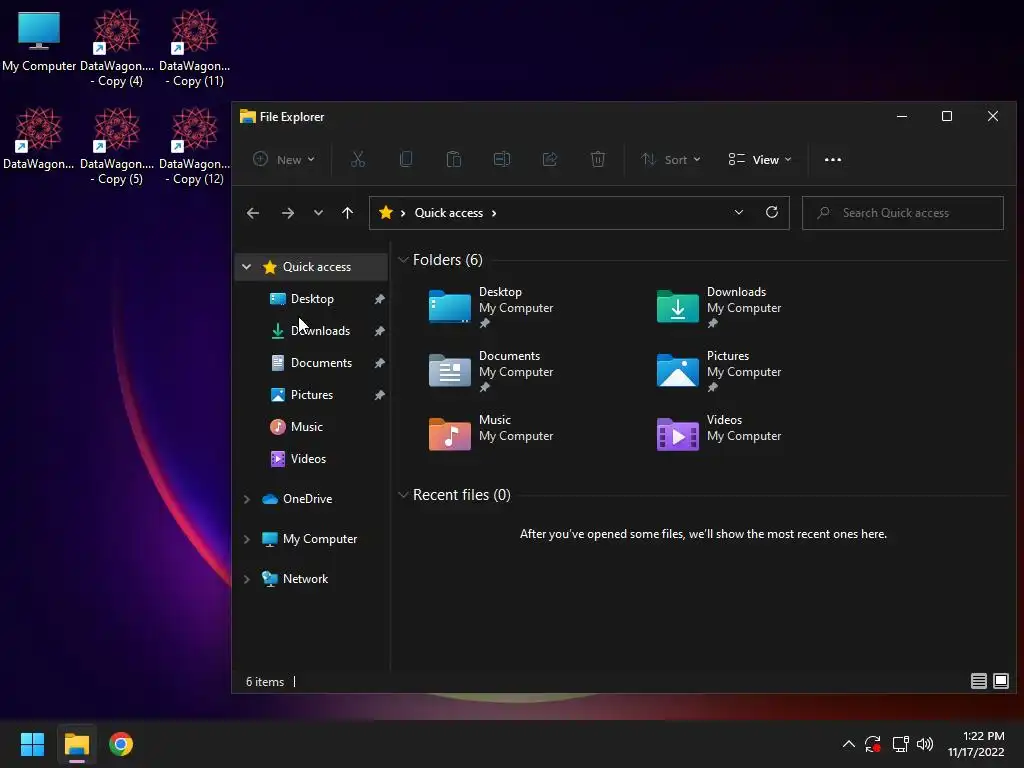The width and height of the screenshot is (1024, 768).
Task: Click the File Explorer taskbar icon
Action: click(x=76, y=744)
